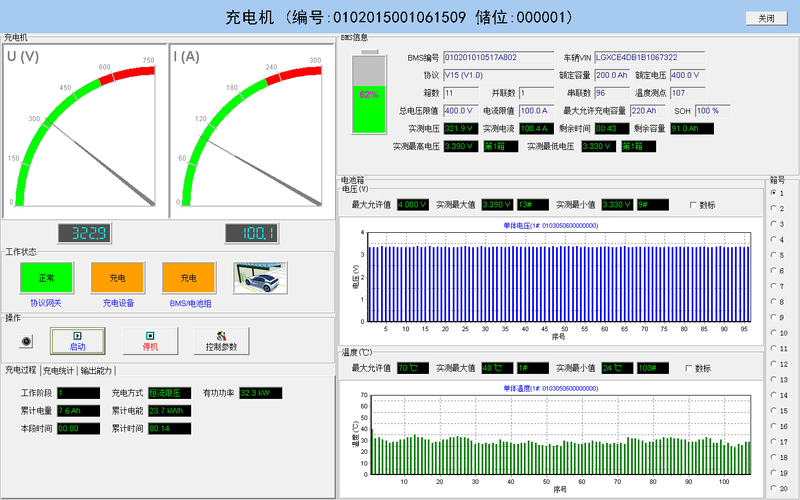Click the 剩余时间 value 00:43
Screen dimensions: 800x500
[612, 129]
